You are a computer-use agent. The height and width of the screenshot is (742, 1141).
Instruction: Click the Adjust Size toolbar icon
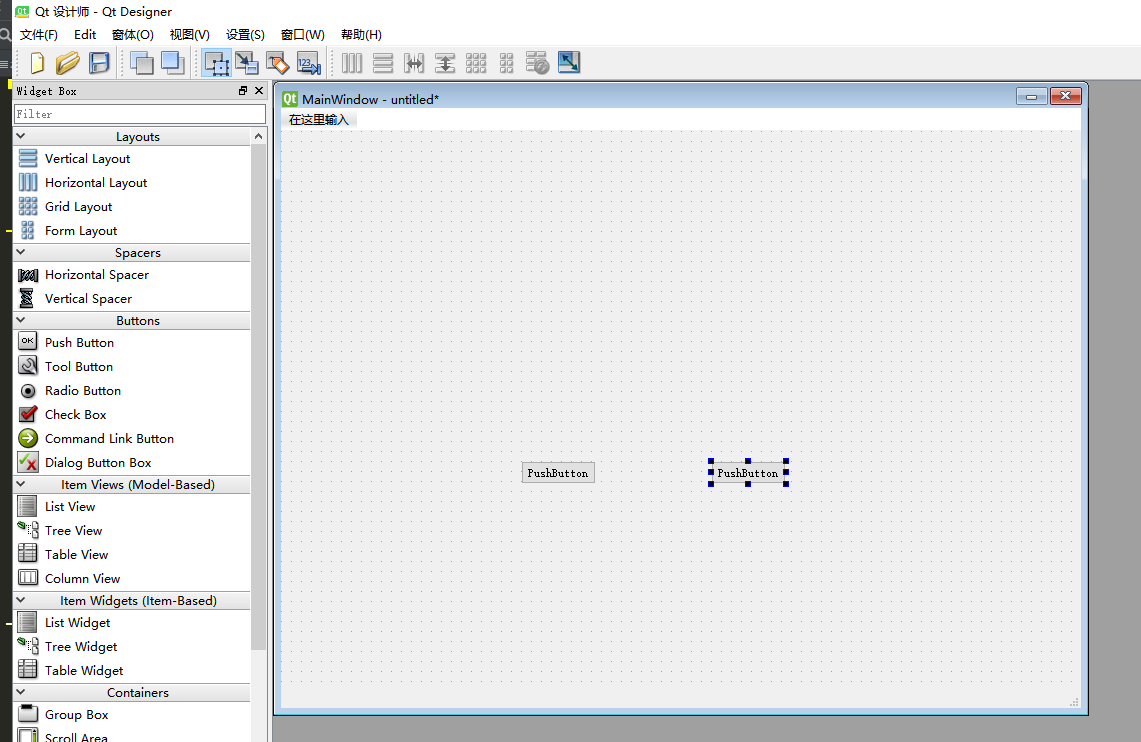click(x=569, y=63)
